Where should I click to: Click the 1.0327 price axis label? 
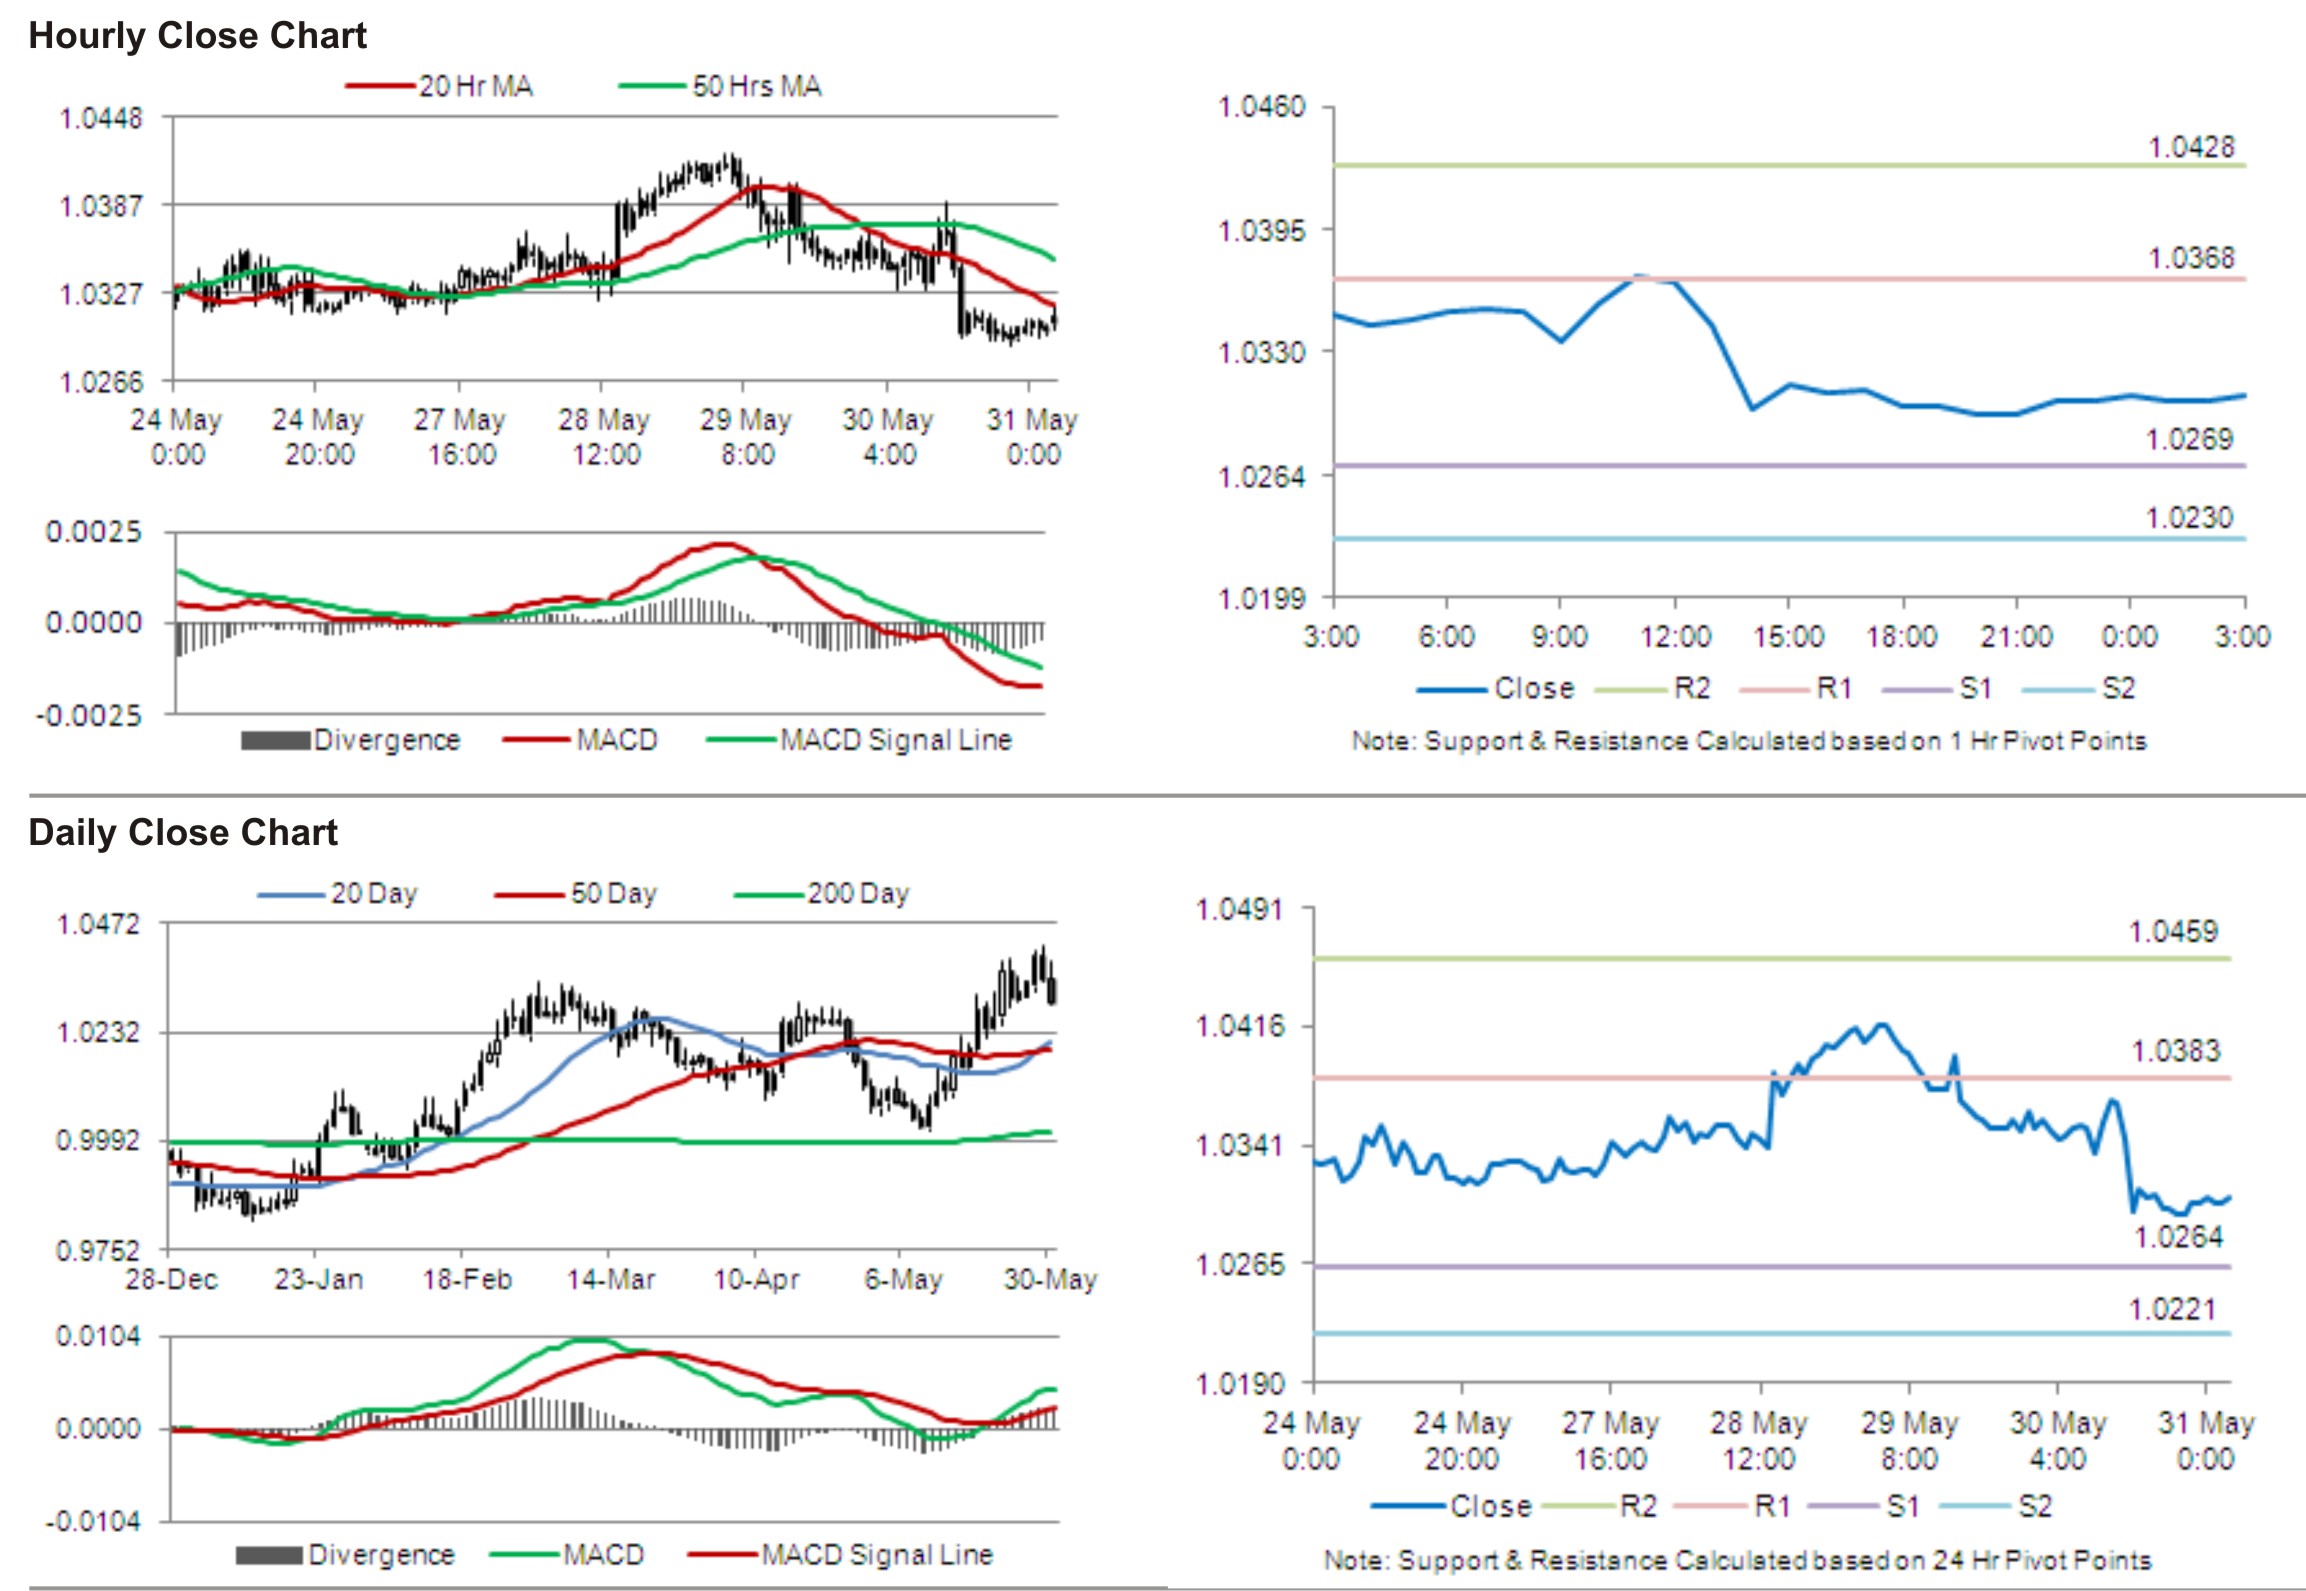(x=101, y=294)
